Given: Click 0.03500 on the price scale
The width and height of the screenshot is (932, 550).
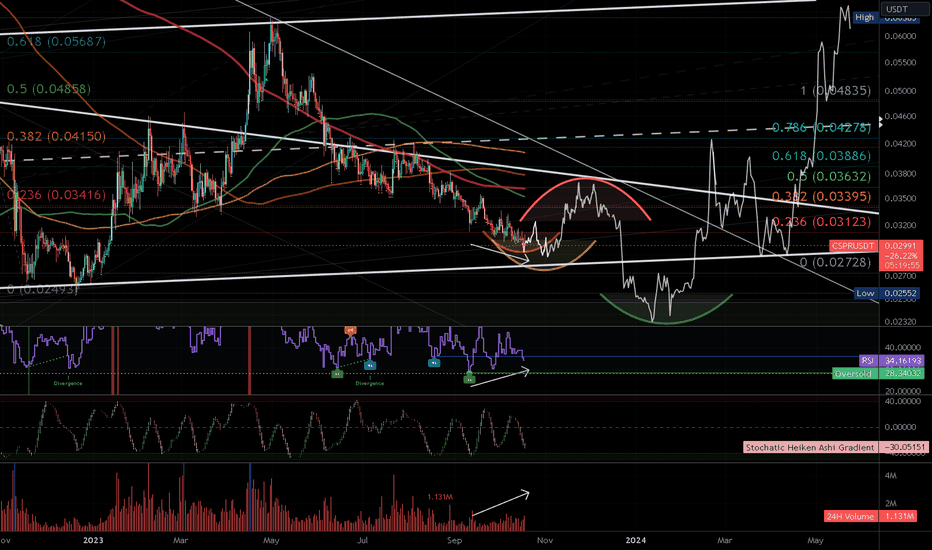Looking at the screenshot, I should pos(900,199).
